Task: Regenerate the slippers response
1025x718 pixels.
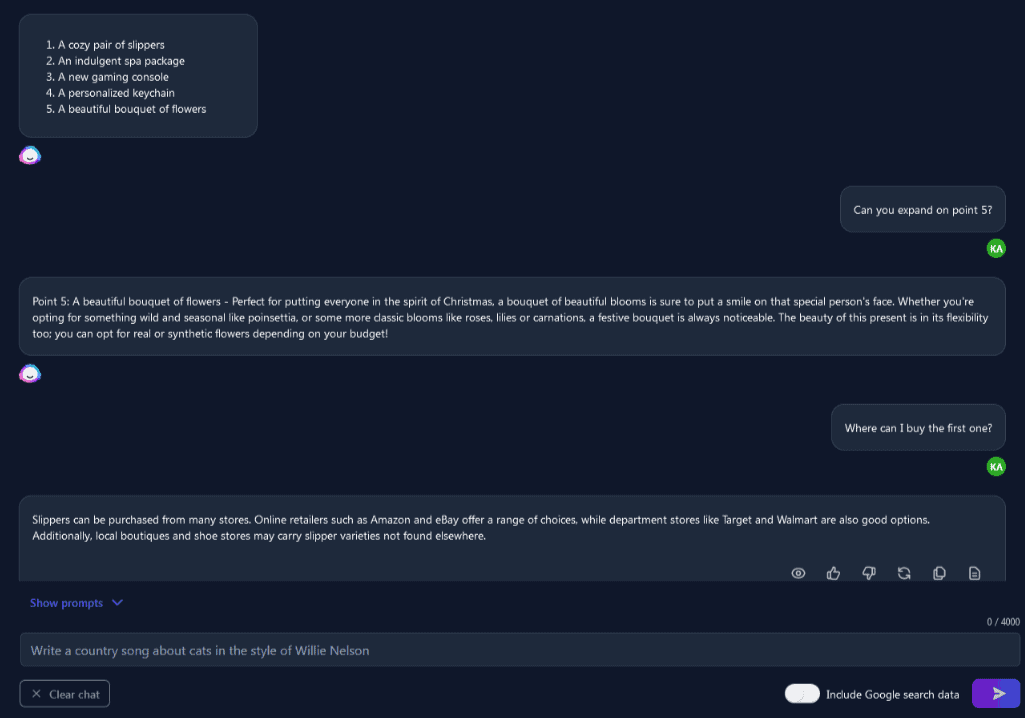Action: tap(904, 573)
